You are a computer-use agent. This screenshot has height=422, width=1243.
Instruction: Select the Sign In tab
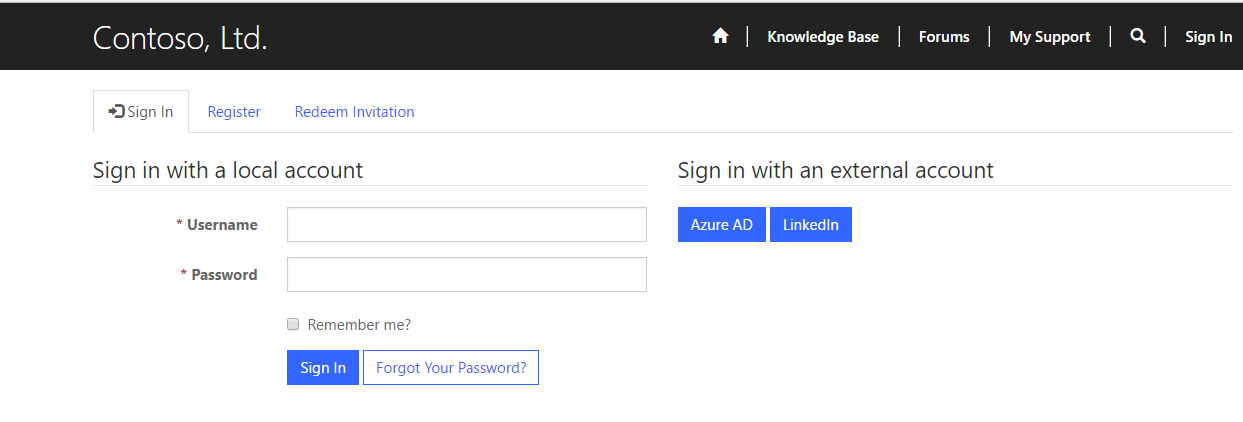140,111
